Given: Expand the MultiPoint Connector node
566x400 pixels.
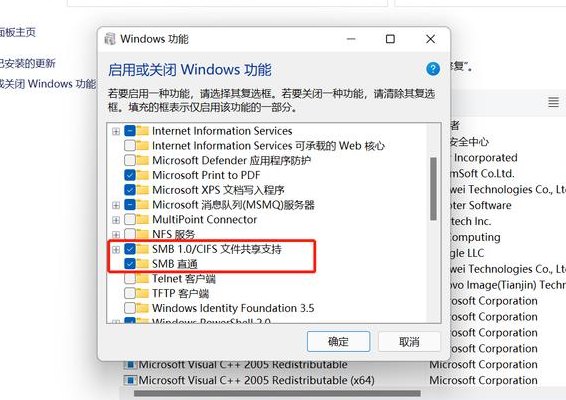Looking at the screenshot, I should 116,220.
